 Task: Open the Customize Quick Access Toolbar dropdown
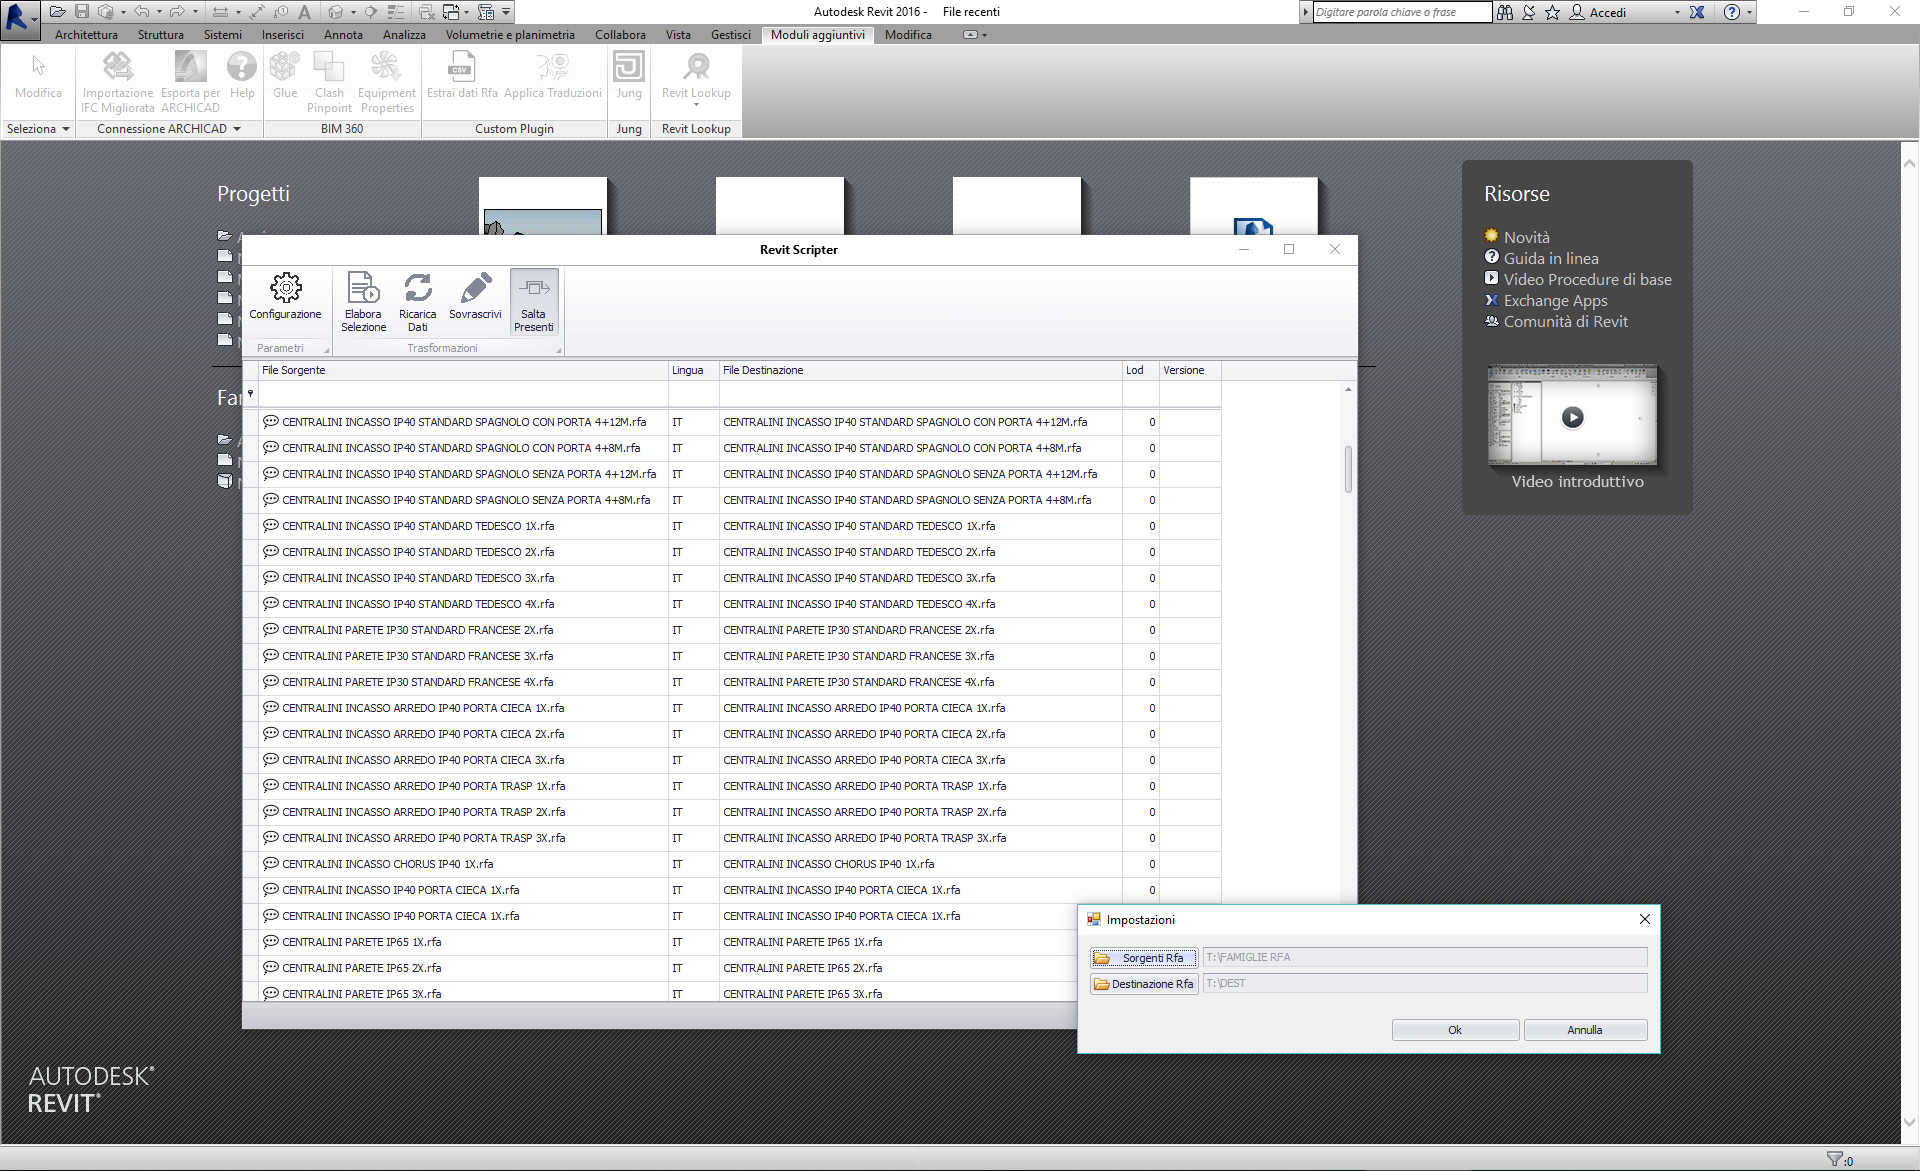coord(507,12)
